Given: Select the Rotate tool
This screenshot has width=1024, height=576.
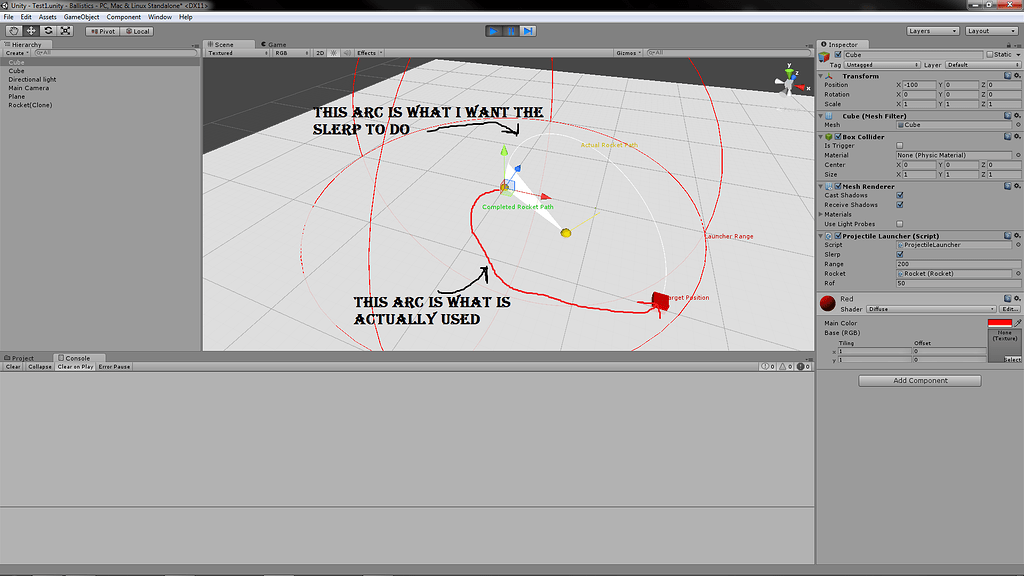Looking at the screenshot, I should pyautogui.click(x=48, y=31).
